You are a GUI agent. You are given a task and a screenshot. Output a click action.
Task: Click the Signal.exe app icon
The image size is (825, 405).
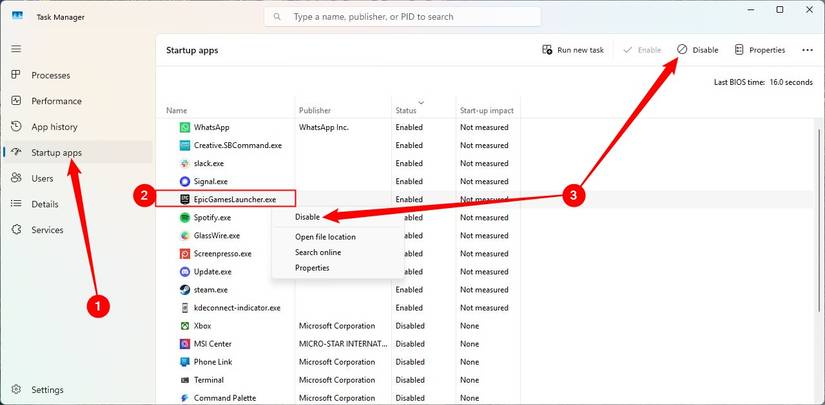pyautogui.click(x=185, y=181)
